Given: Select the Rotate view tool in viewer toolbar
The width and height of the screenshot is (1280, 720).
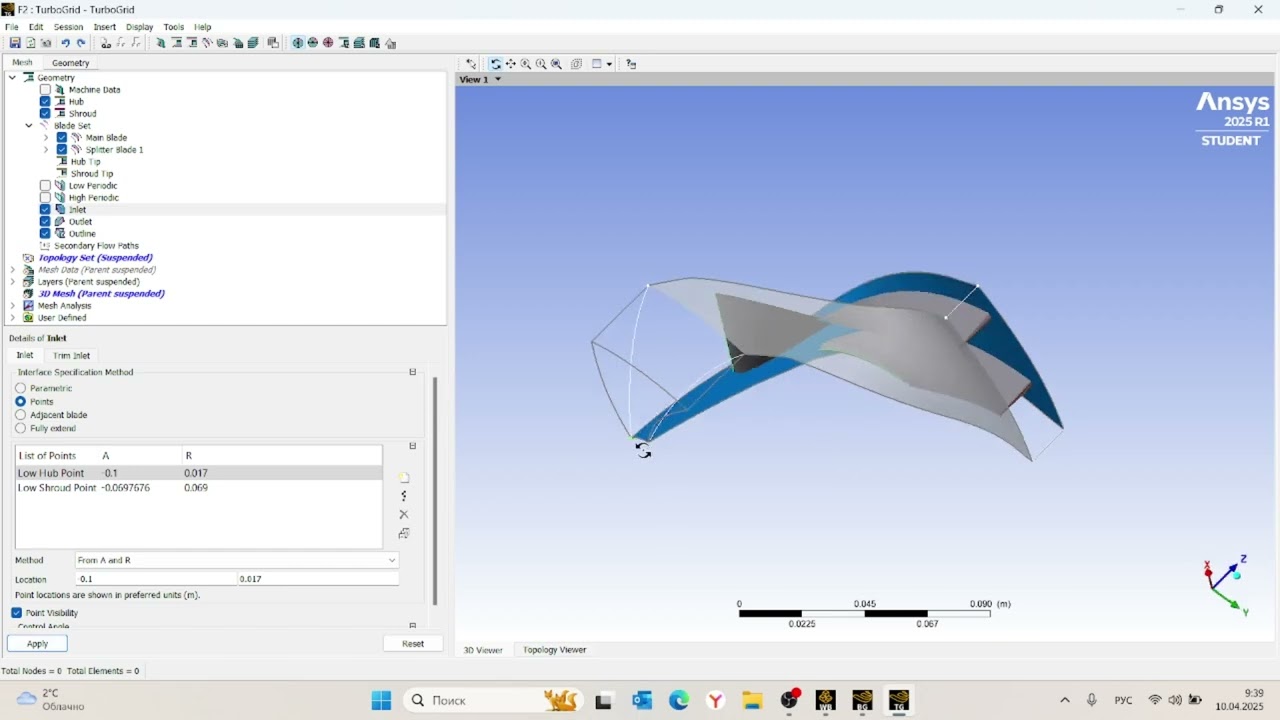Looking at the screenshot, I should (x=495, y=64).
